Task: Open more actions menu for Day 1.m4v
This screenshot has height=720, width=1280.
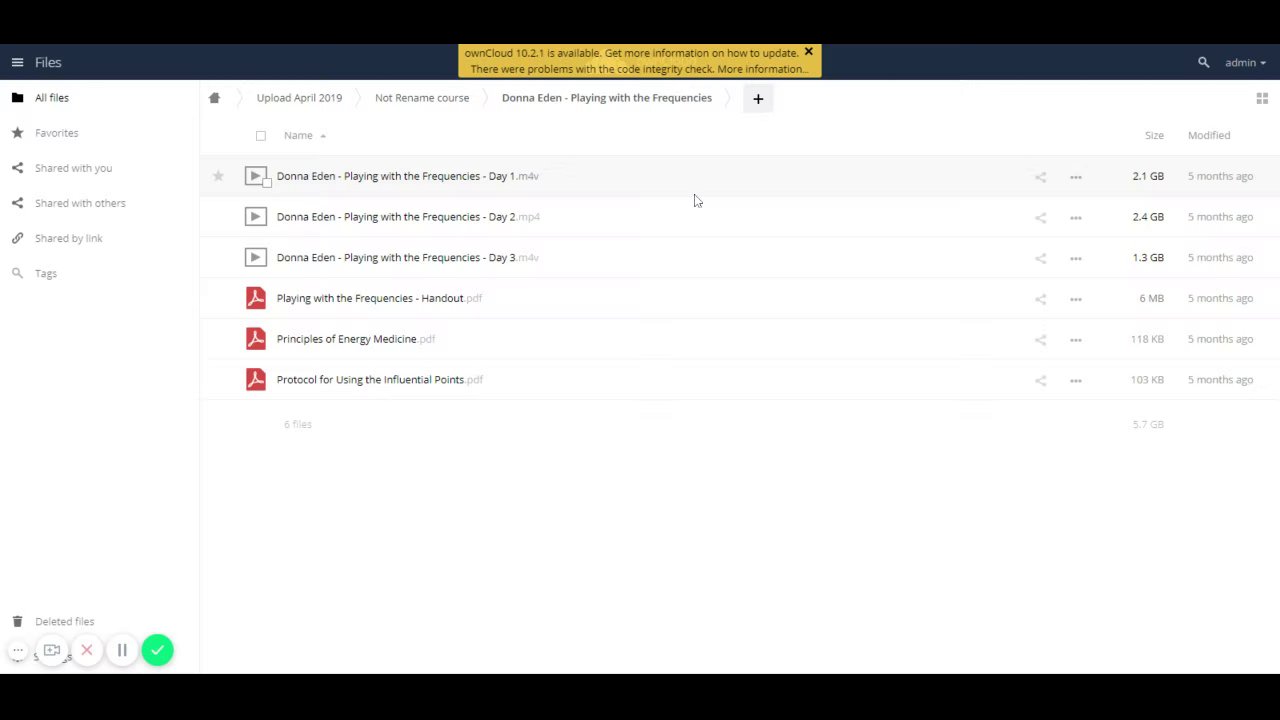Action: tap(1076, 177)
